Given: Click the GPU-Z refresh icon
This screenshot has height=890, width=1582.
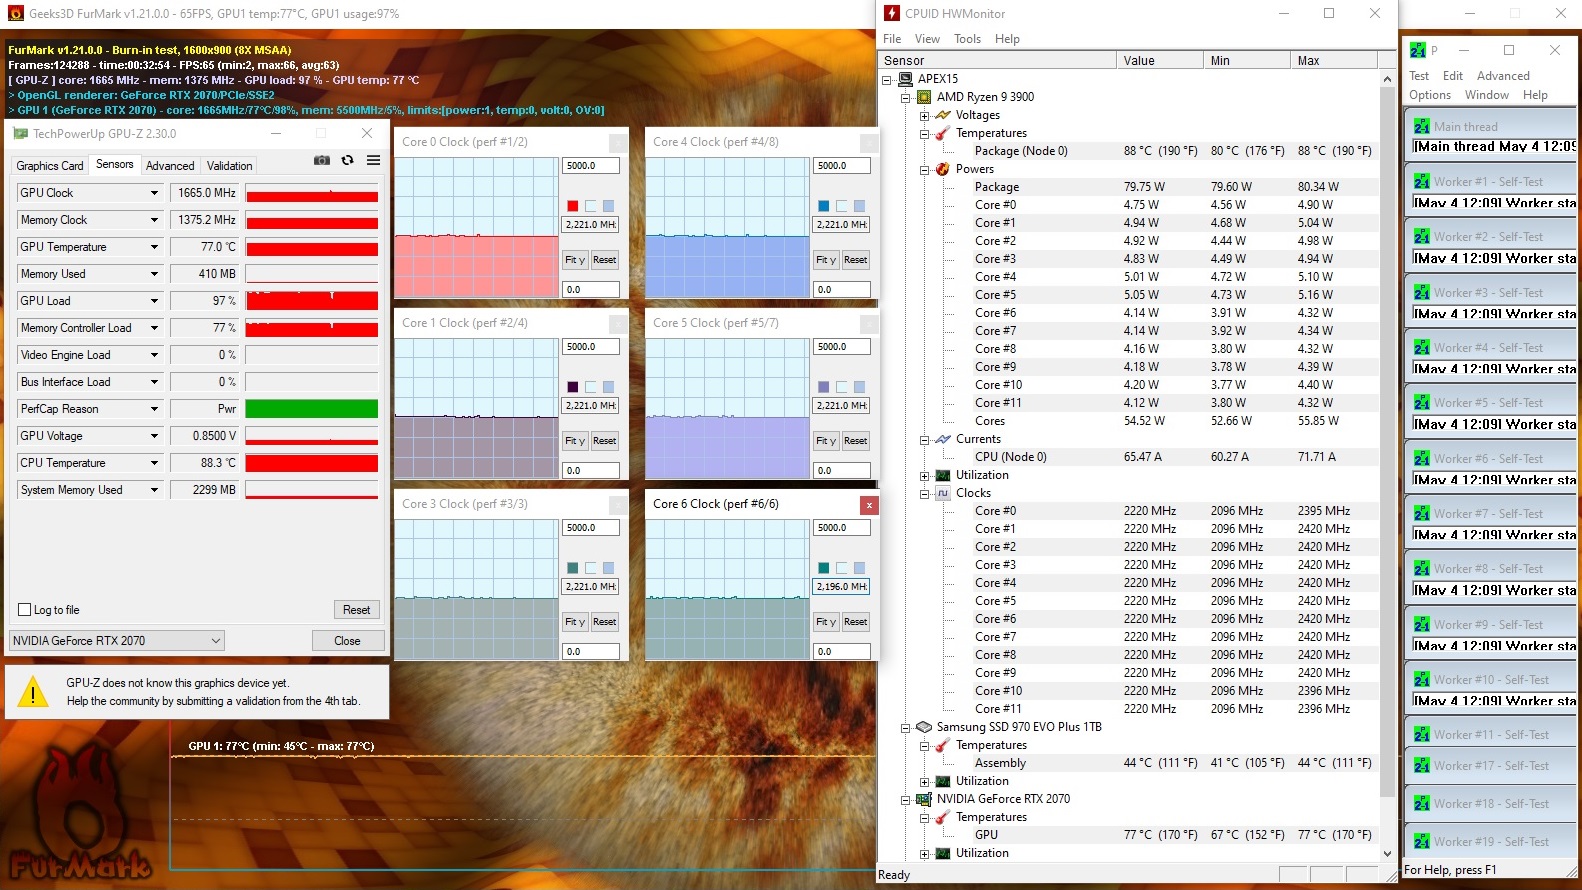Looking at the screenshot, I should click(347, 160).
